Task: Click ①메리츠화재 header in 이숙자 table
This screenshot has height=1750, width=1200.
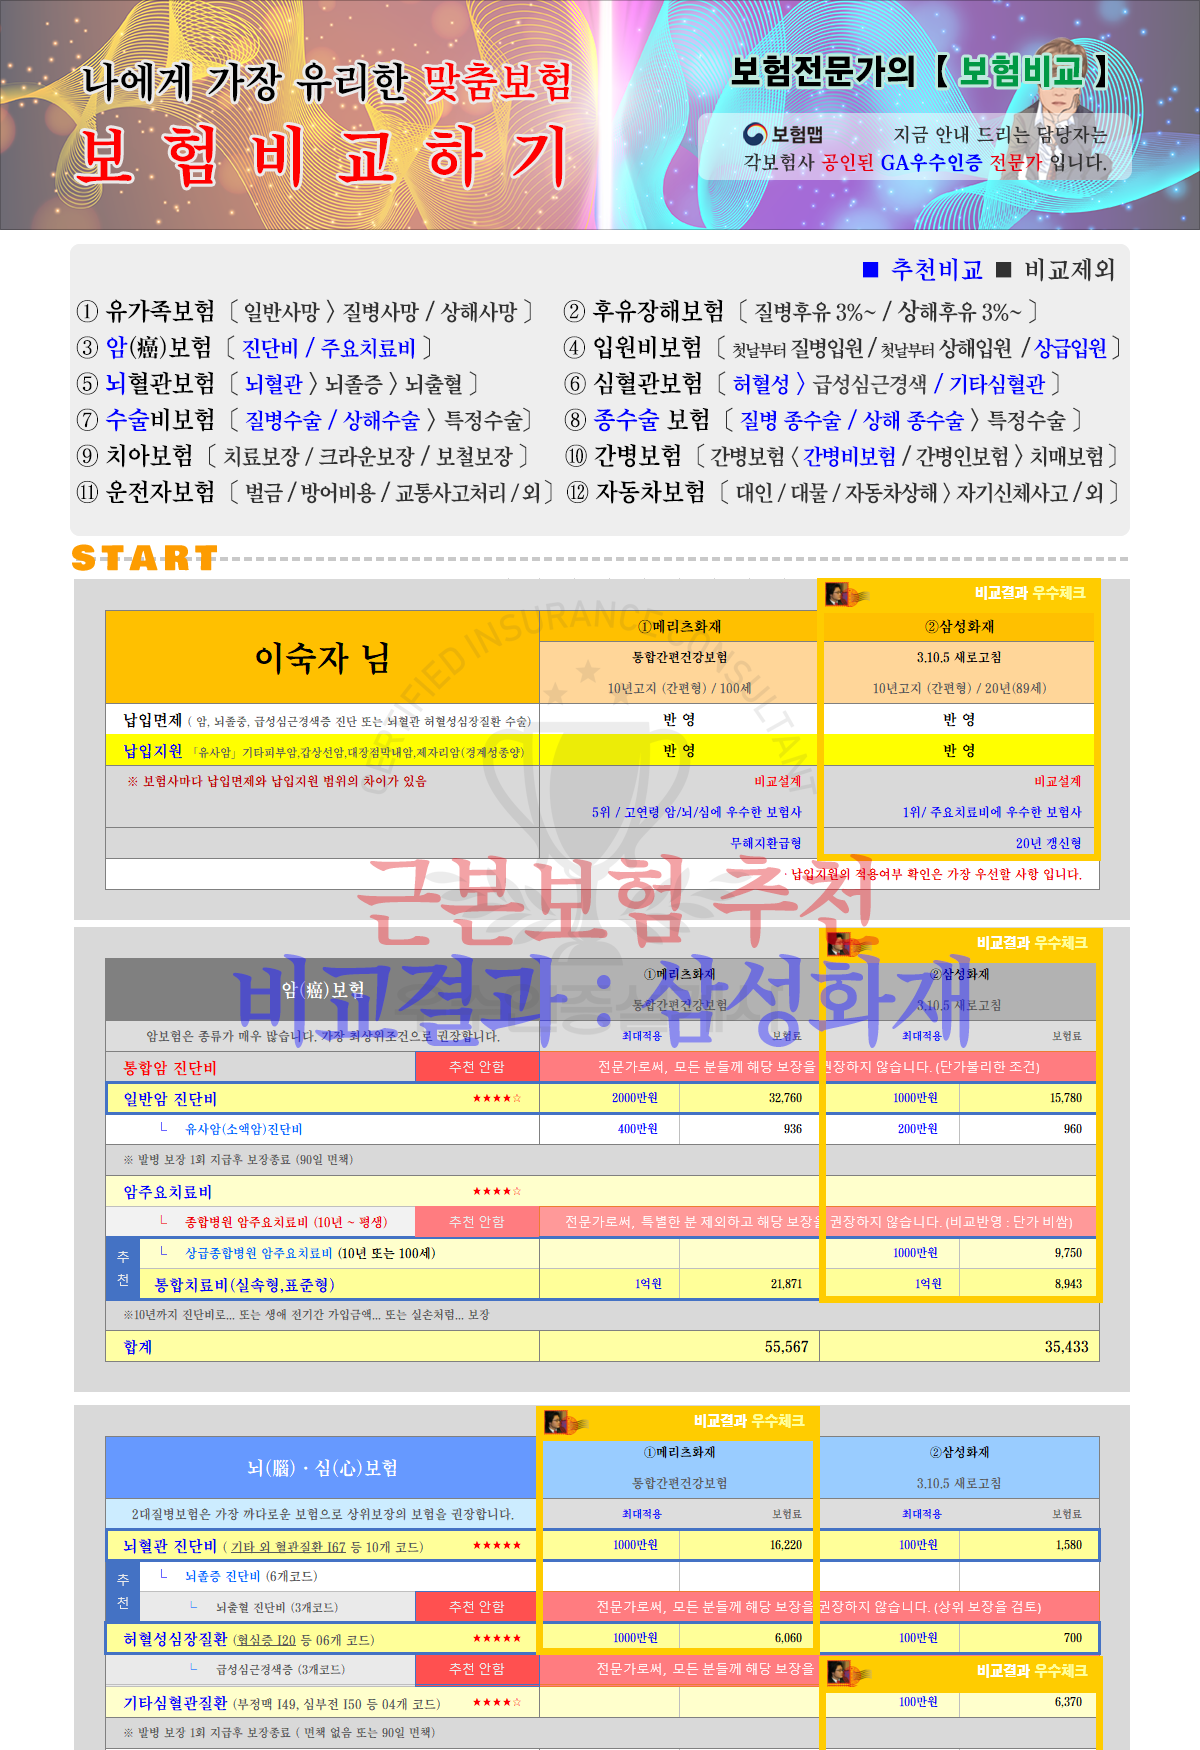Action: (680, 627)
